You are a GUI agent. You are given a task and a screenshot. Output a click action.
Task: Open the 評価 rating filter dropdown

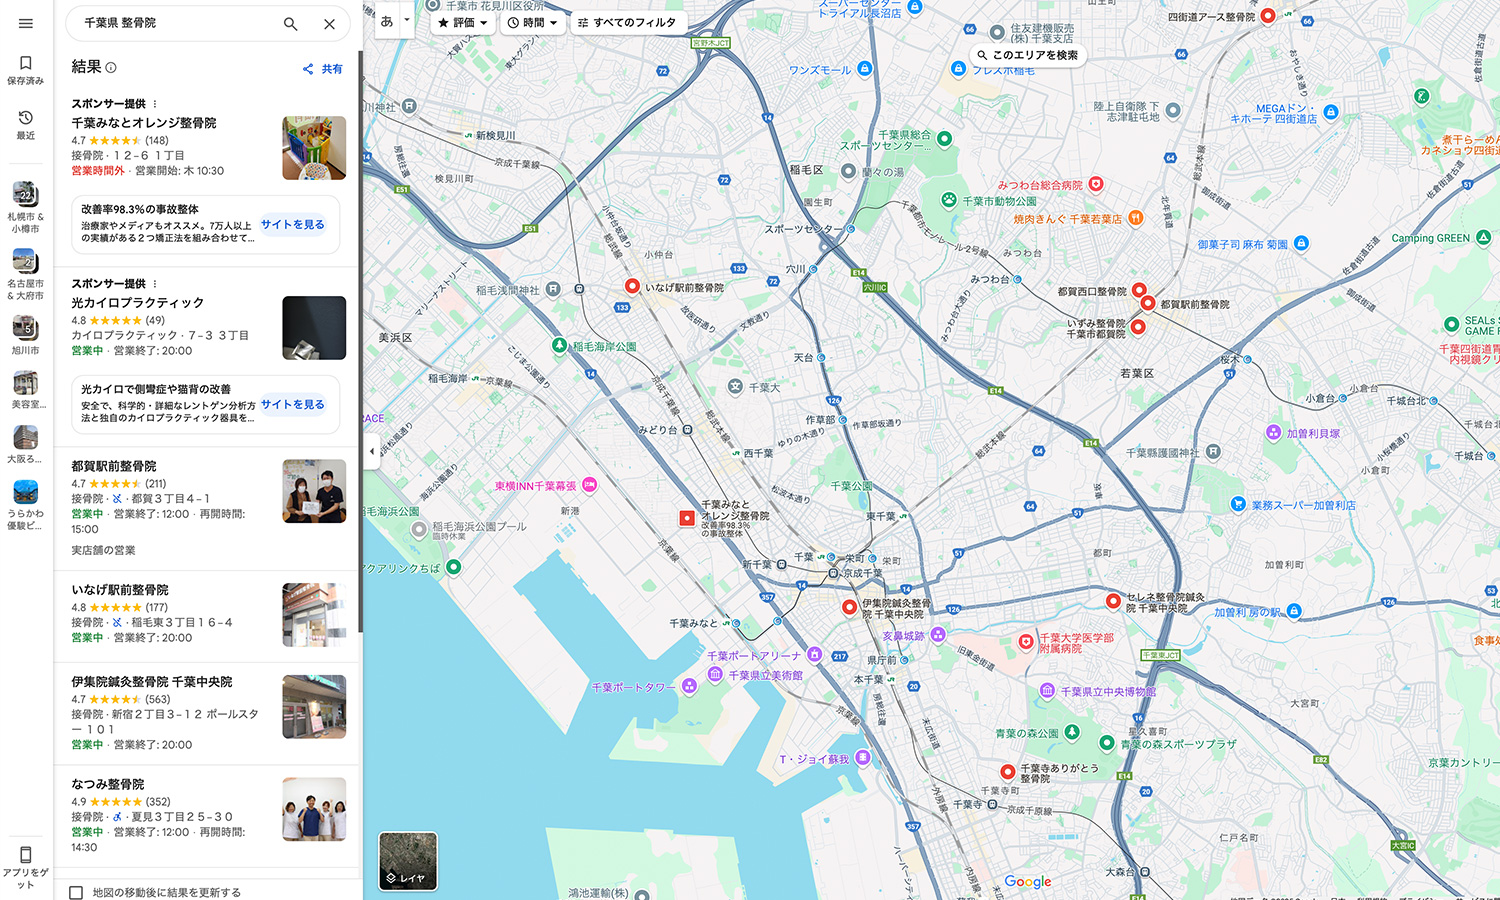click(x=463, y=22)
